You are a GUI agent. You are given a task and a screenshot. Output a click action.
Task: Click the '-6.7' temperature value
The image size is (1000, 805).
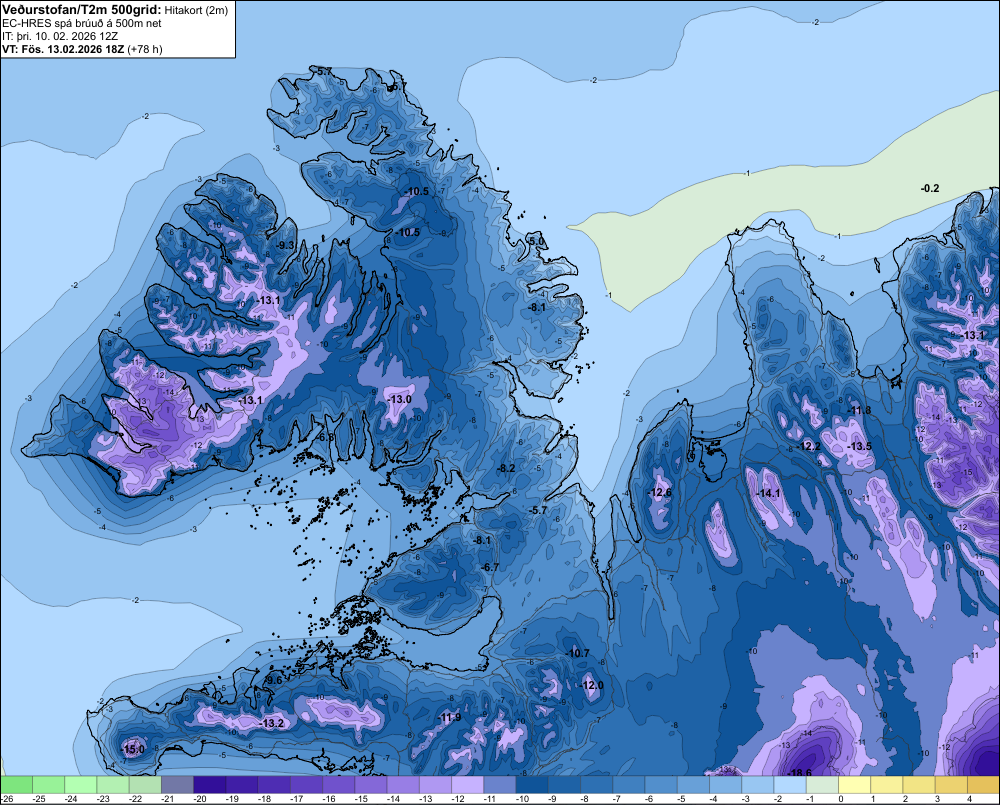pyautogui.click(x=489, y=567)
